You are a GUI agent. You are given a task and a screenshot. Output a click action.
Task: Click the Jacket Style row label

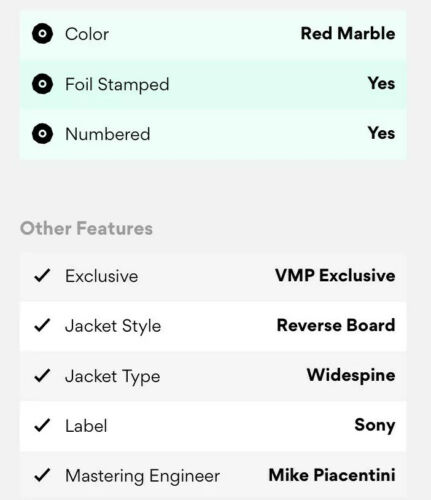pos(113,326)
